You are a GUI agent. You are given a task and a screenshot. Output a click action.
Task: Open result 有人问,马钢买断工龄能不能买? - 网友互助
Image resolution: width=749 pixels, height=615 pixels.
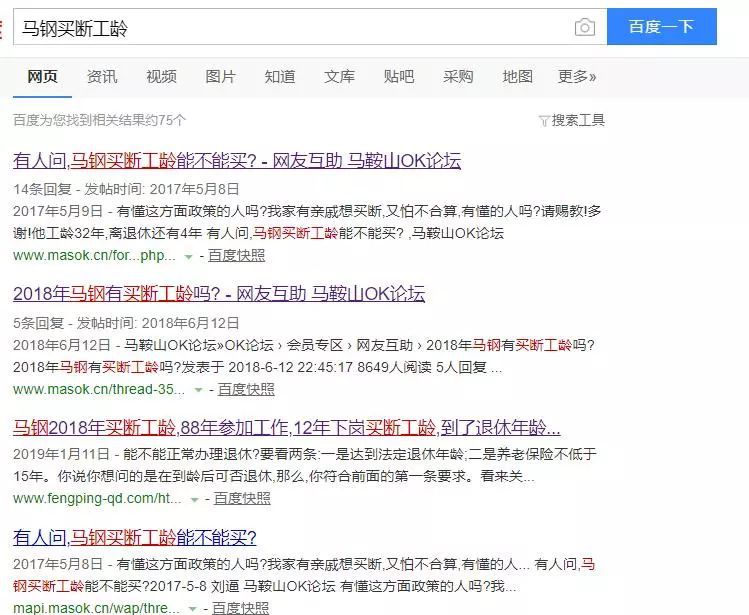[237, 161]
